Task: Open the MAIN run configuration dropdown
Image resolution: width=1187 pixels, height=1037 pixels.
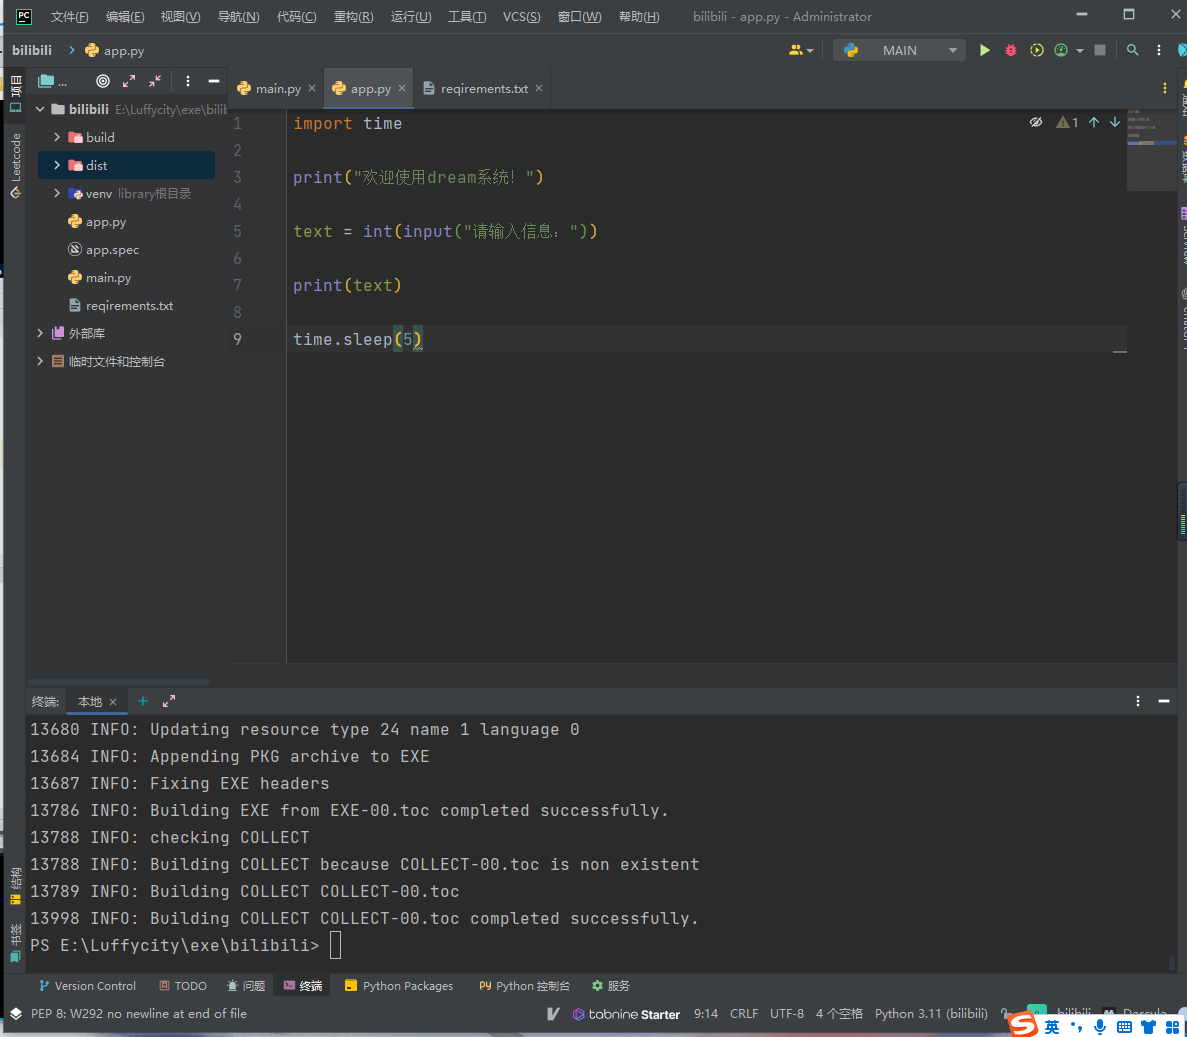Action: (899, 50)
